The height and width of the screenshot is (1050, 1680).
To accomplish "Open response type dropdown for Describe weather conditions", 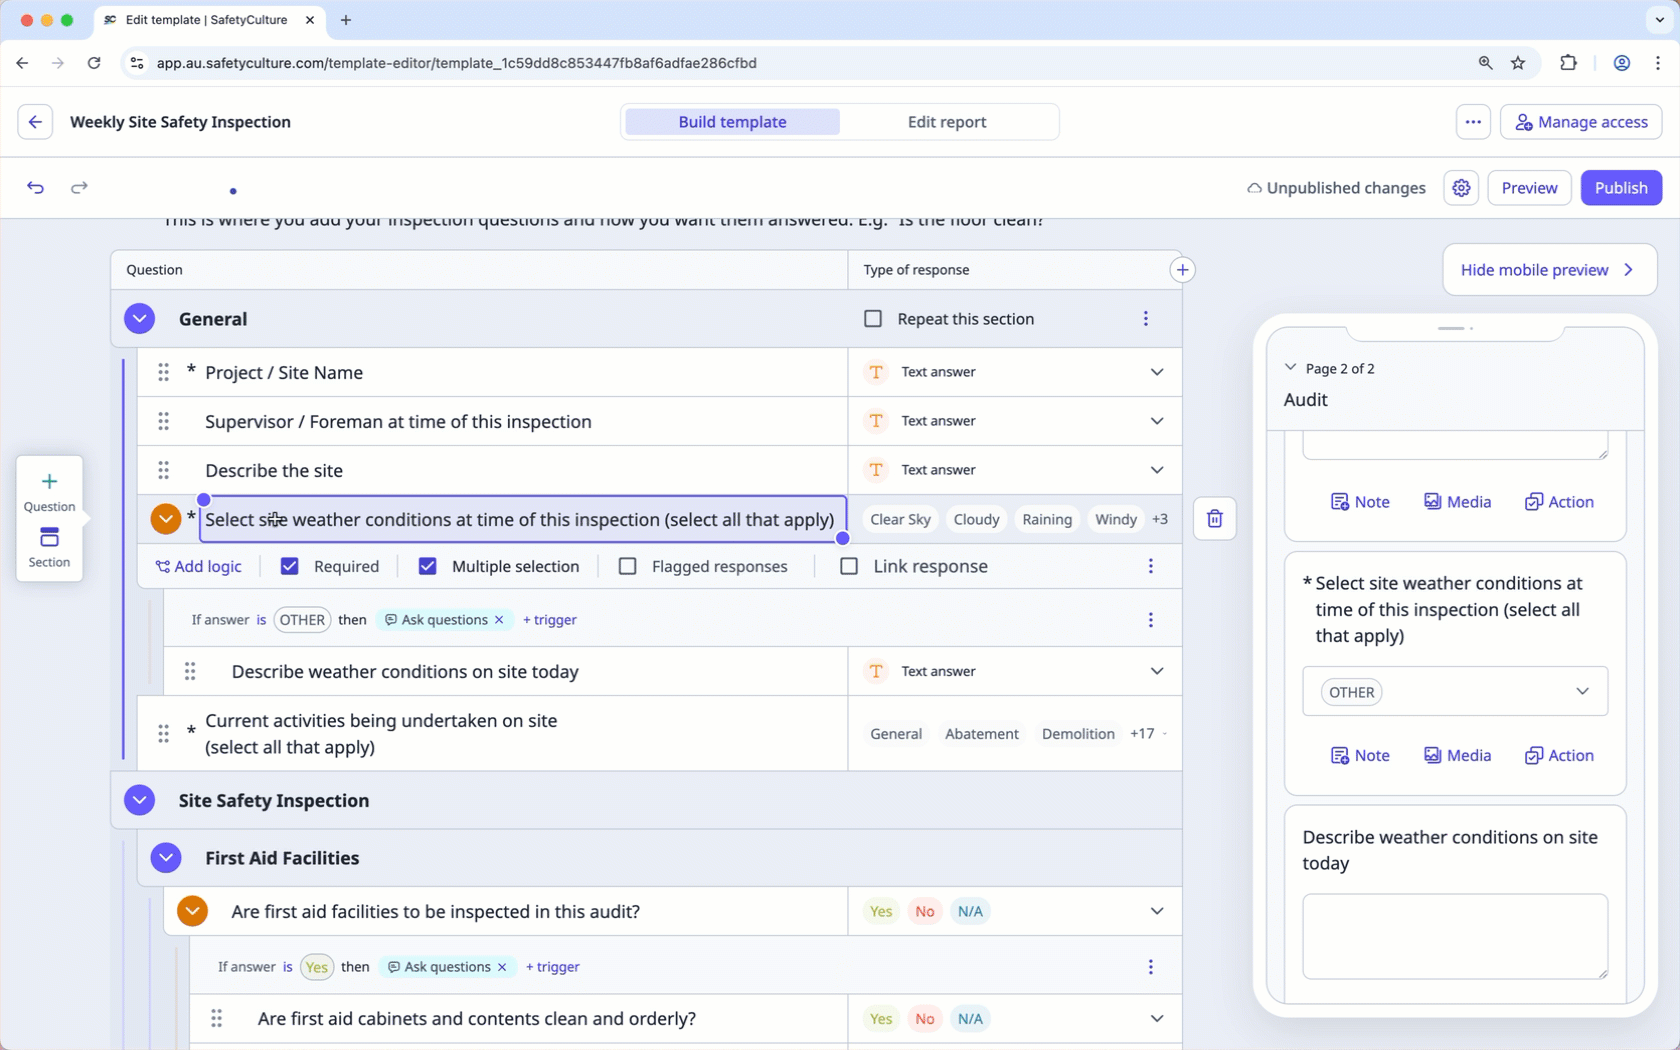I will point(1157,671).
